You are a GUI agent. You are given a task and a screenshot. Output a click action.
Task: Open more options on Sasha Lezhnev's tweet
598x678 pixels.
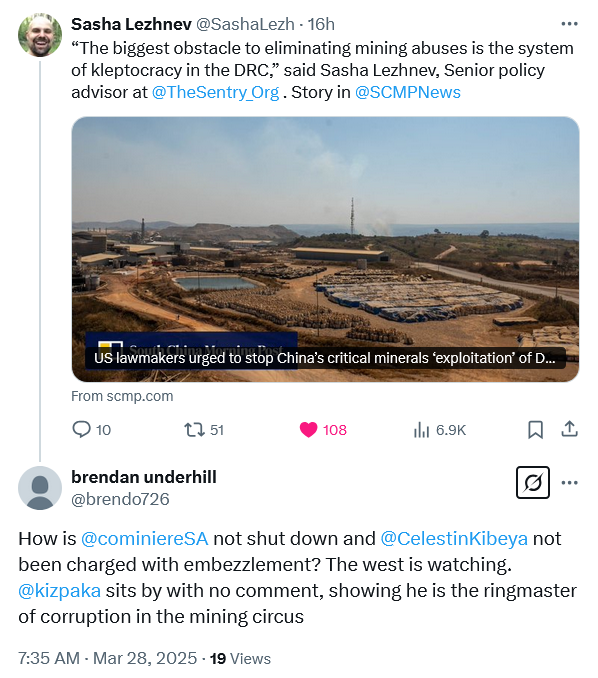[569, 24]
